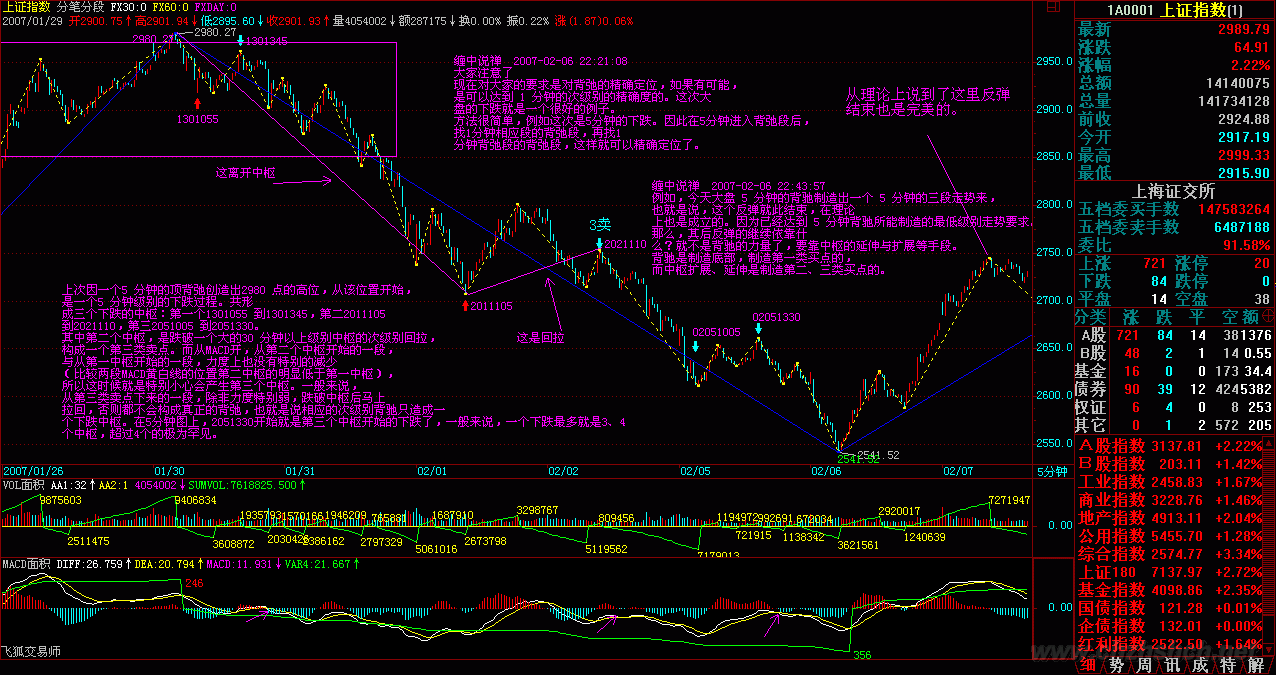The image size is (1276, 675).
Task: Open the 细 detail tab
Action: pyautogui.click(x=1090, y=665)
